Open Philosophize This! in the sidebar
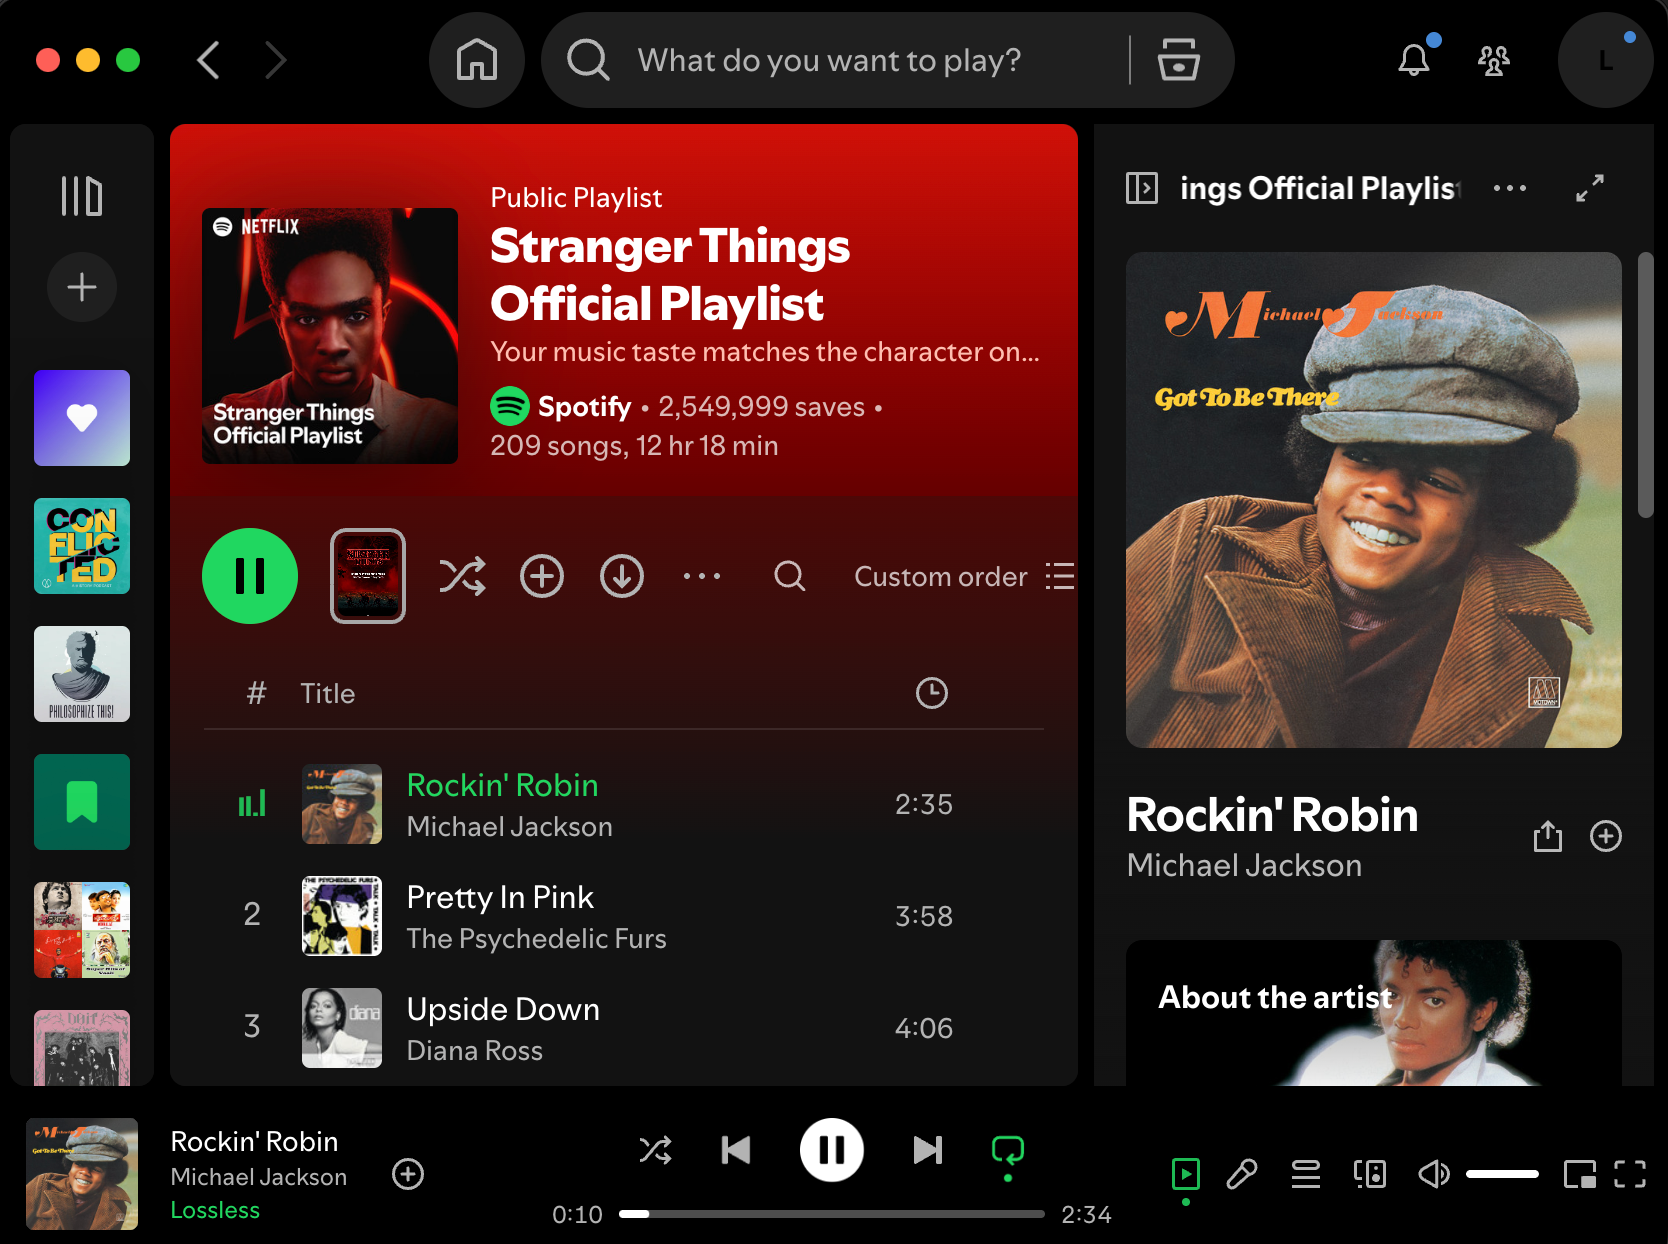 (x=82, y=674)
